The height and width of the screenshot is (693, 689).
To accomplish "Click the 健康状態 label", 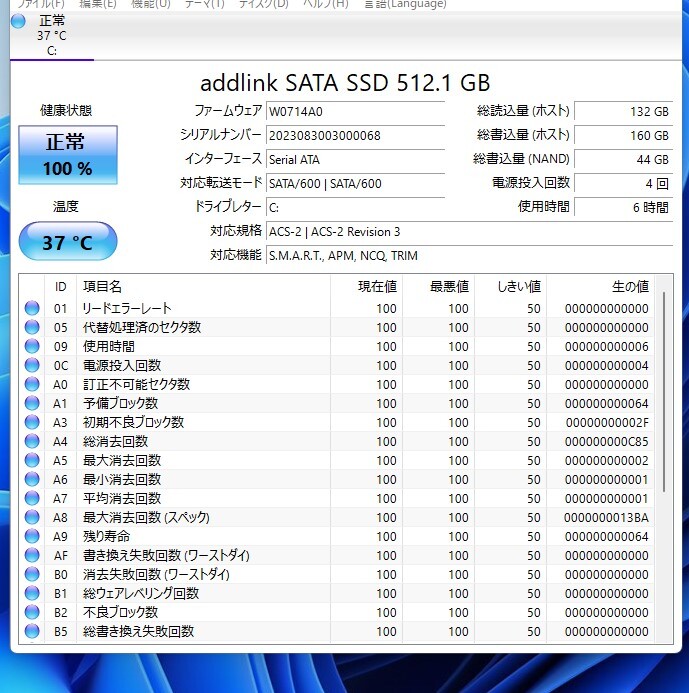I will 66,110.
